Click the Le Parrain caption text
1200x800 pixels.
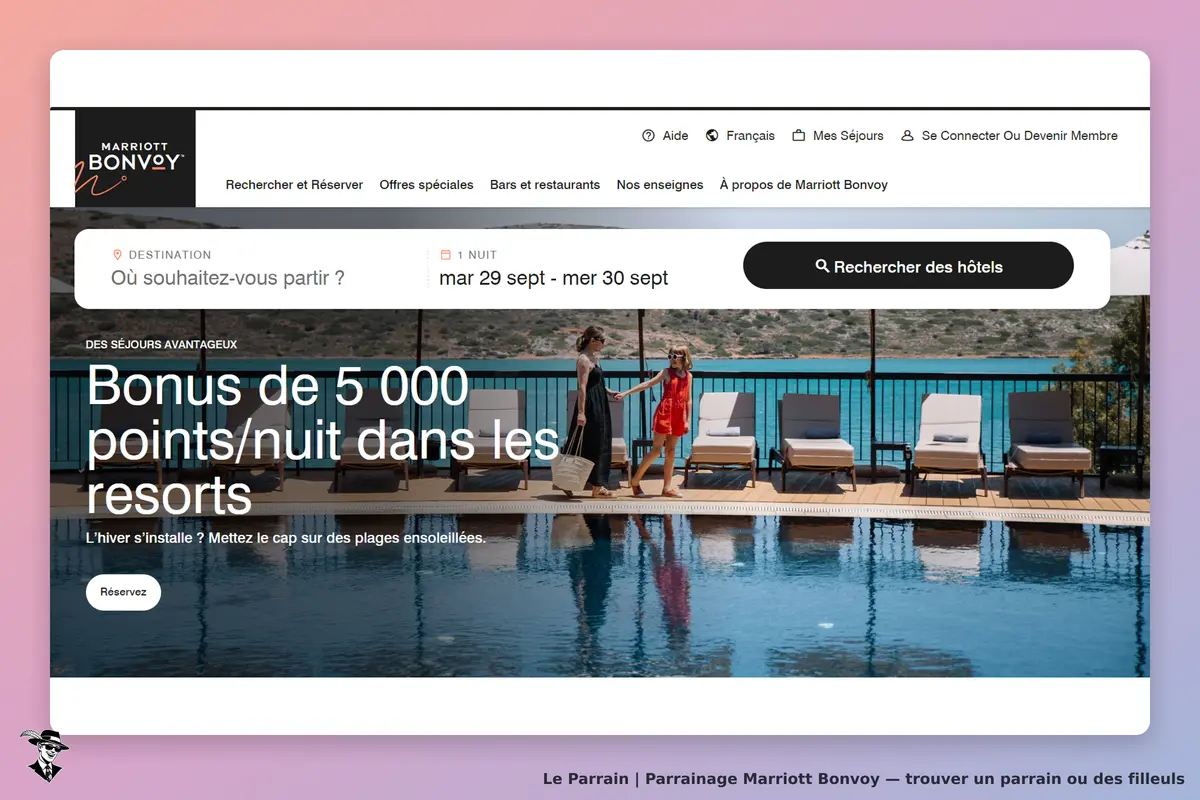864,778
